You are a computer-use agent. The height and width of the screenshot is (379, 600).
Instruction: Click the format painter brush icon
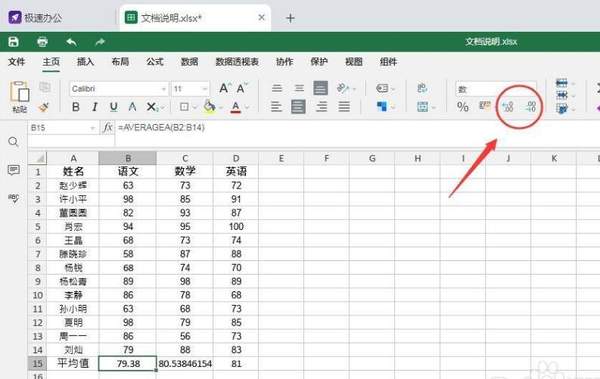point(44,107)
